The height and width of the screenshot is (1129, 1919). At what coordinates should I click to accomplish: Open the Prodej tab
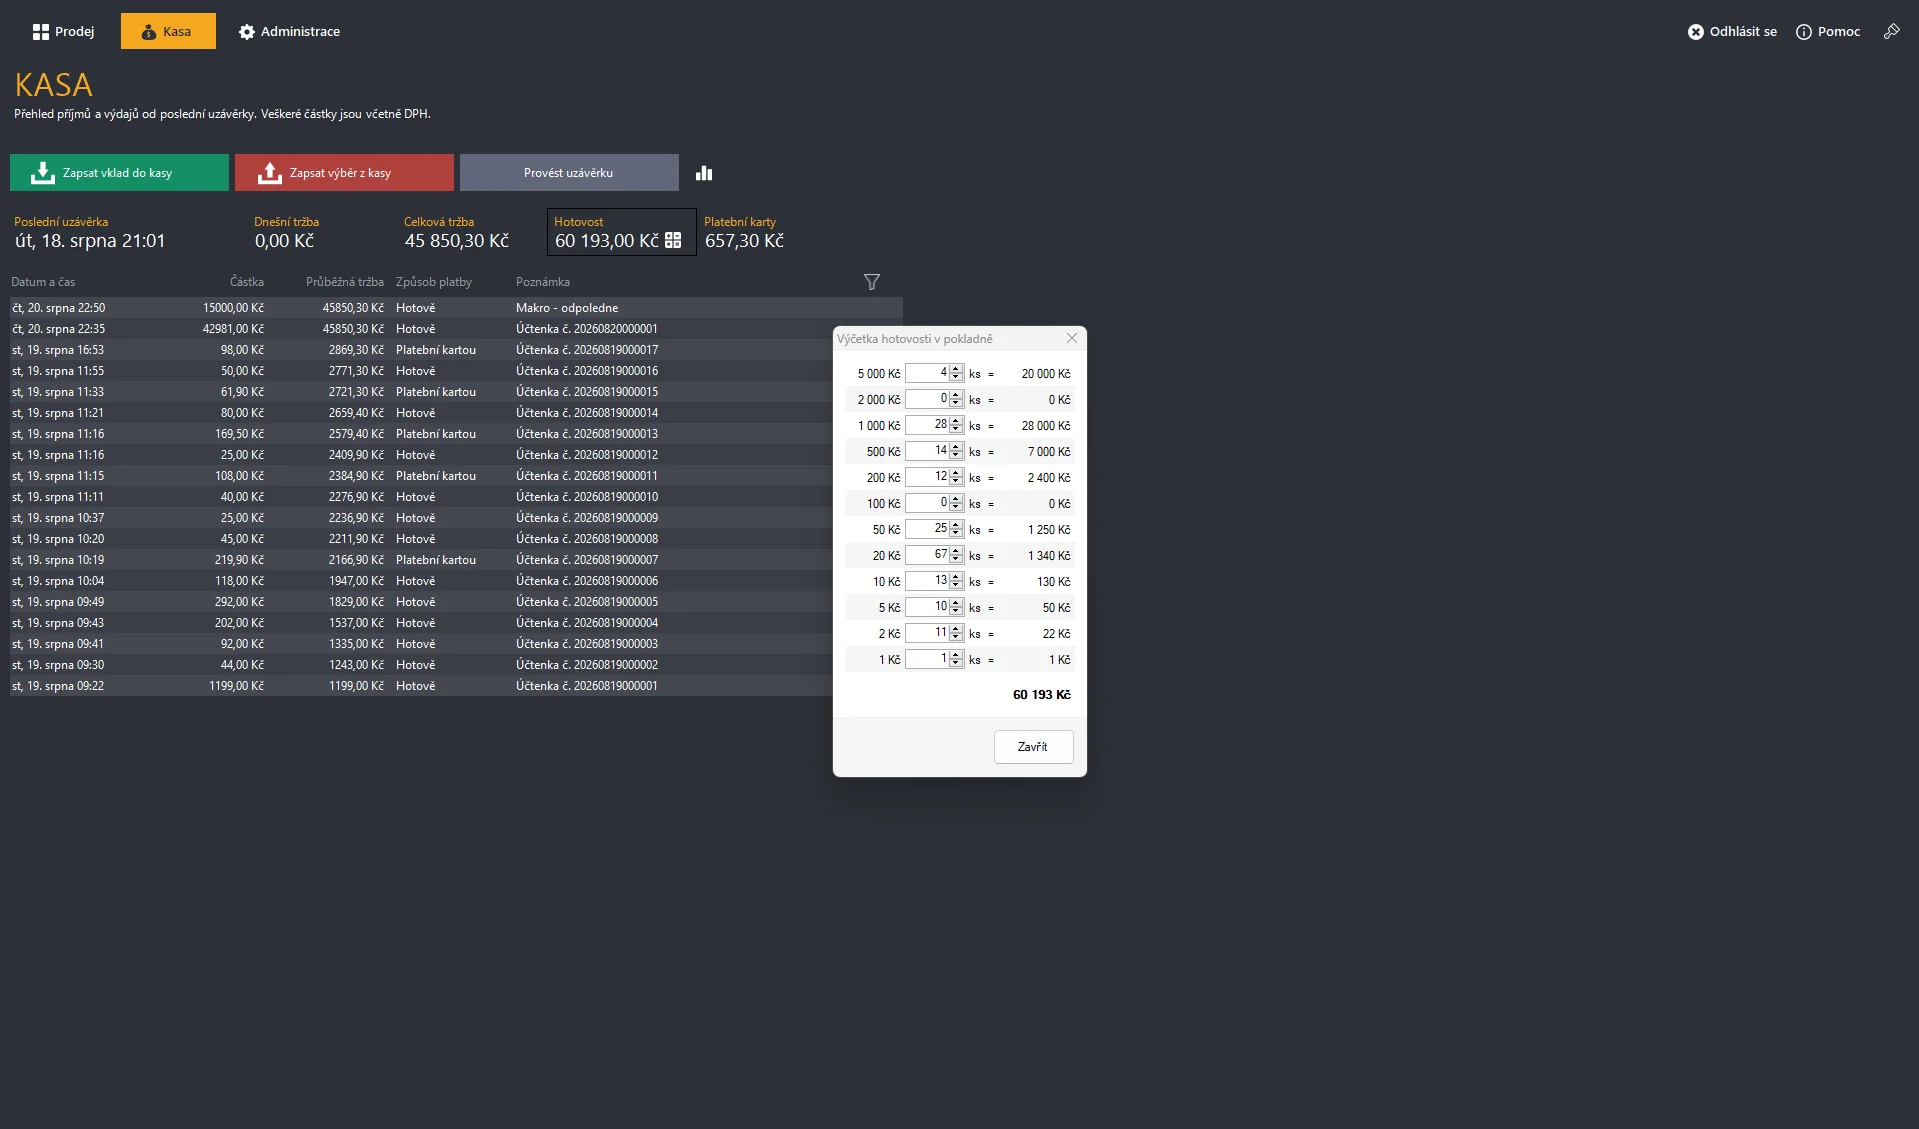coord(63,32)
